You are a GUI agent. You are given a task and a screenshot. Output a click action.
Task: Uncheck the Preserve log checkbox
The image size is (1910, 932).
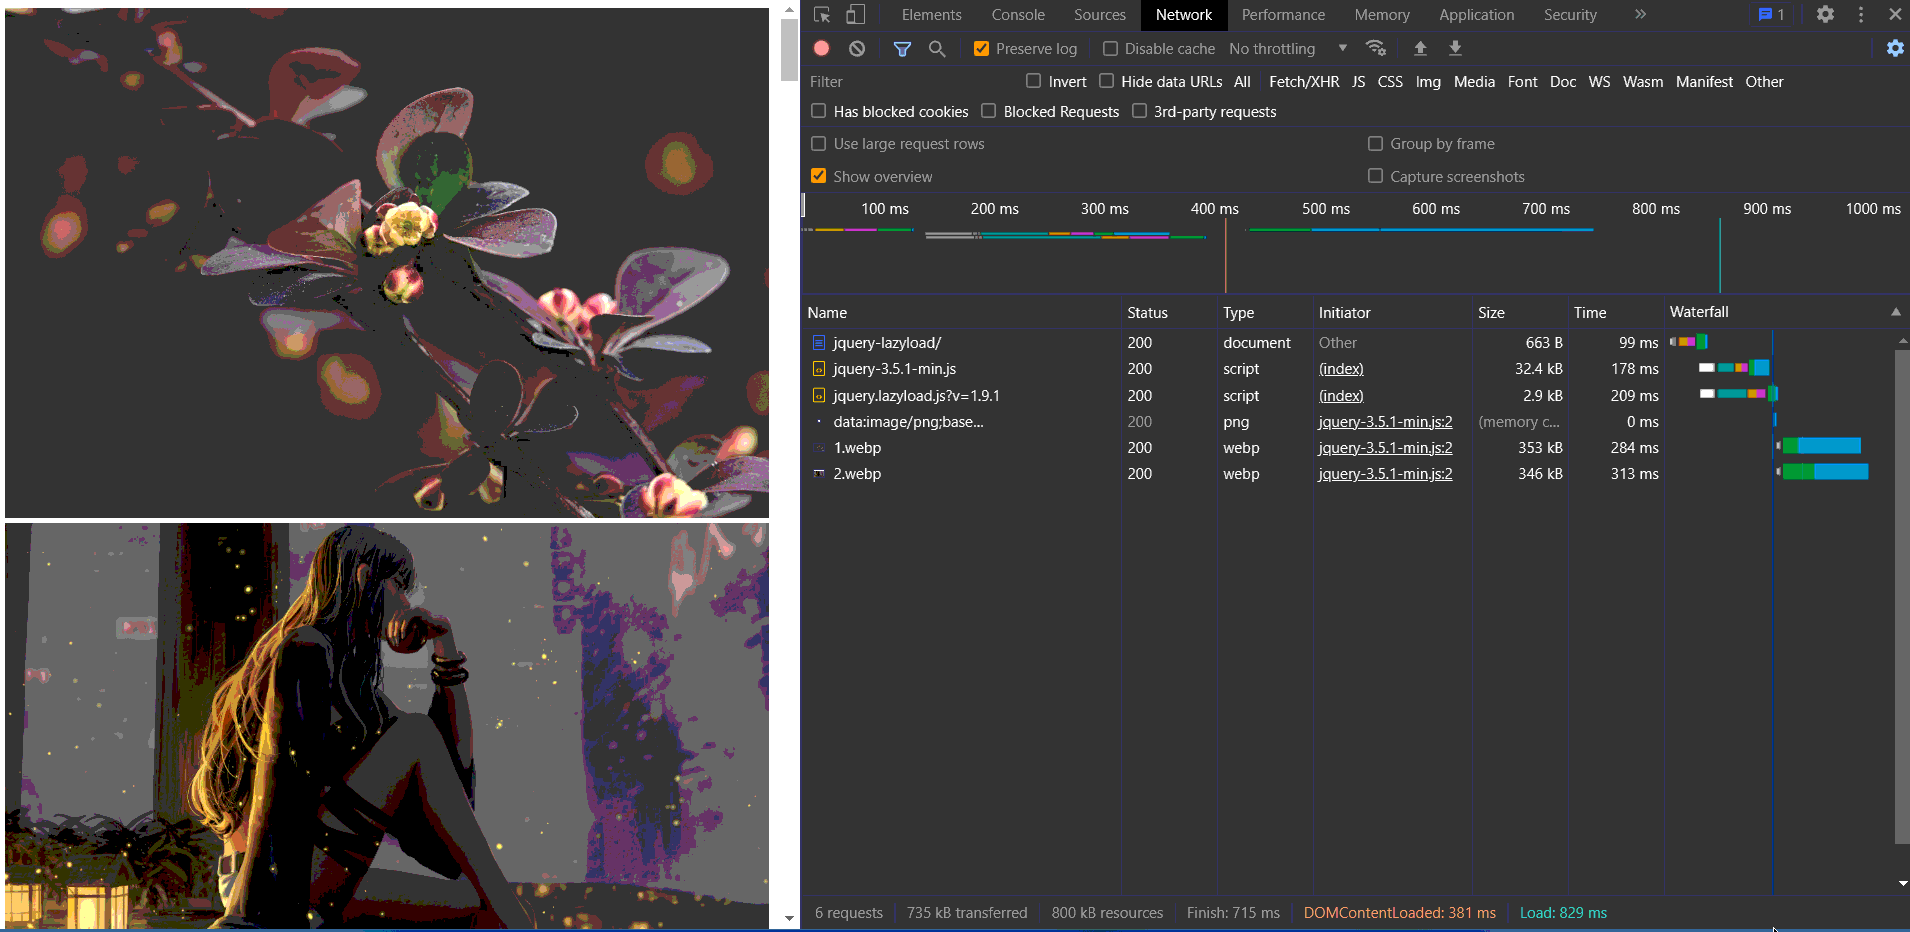[x=981, y=48]
